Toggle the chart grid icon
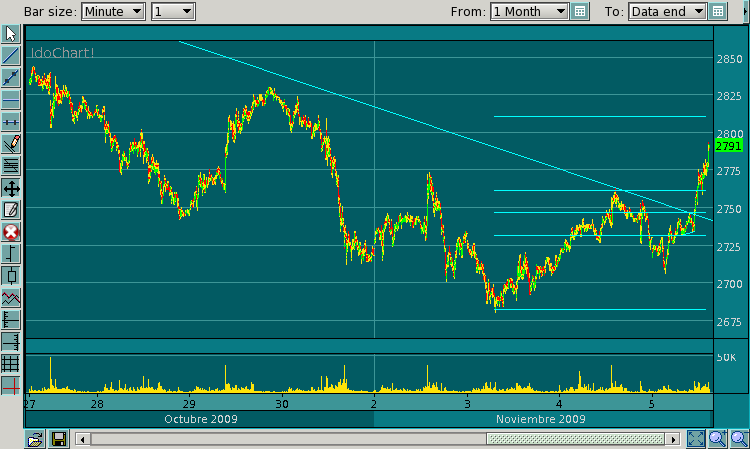750x449 pixels. 11,364
